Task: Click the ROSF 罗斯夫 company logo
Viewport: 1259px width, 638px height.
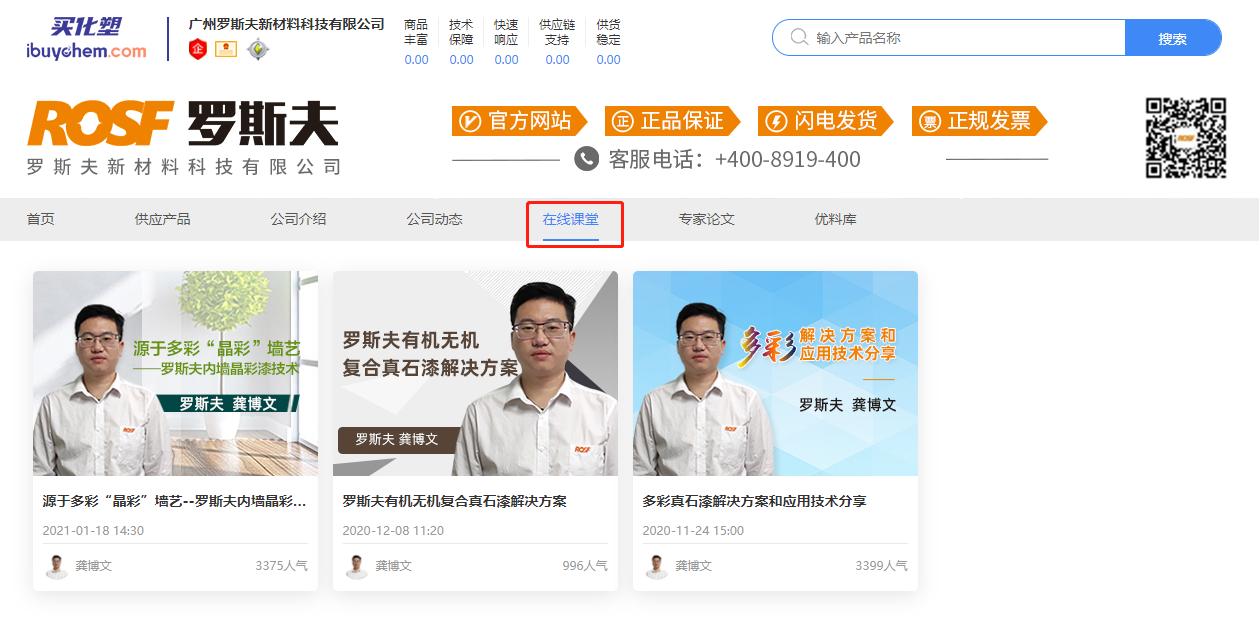Action: click(183, 124)
